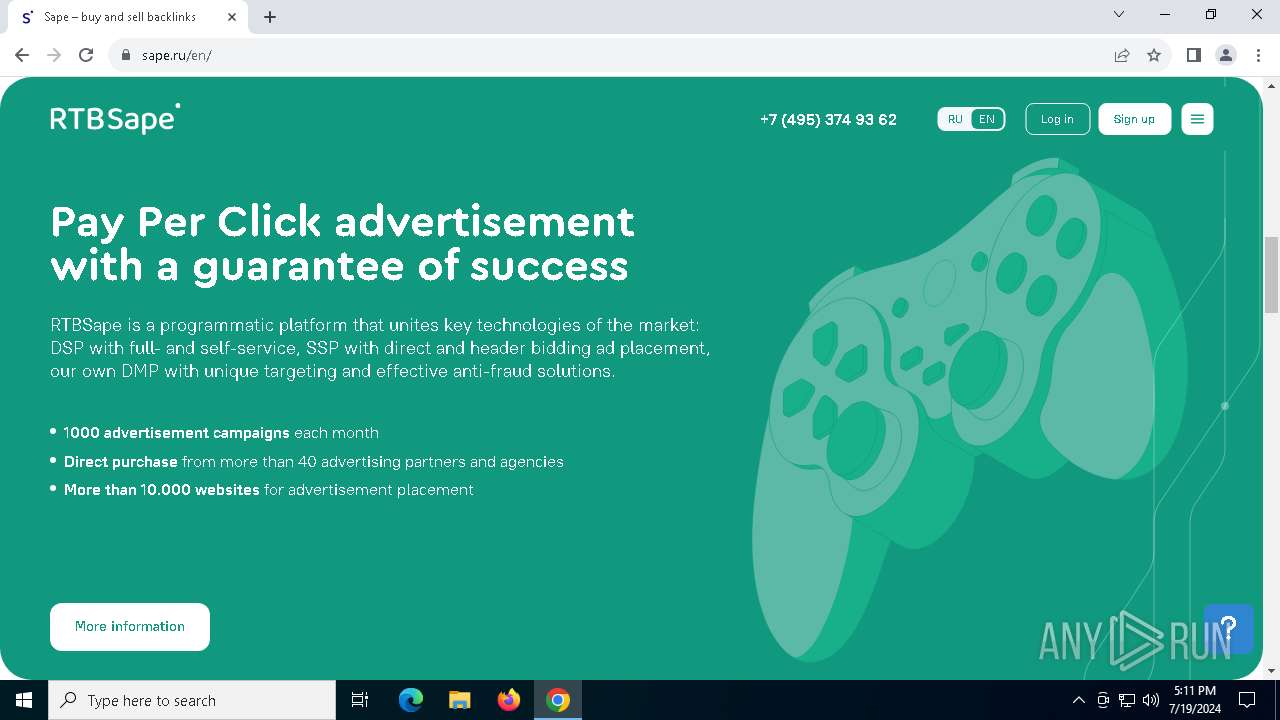Open the notifications action center

[x=1247, y=700]
